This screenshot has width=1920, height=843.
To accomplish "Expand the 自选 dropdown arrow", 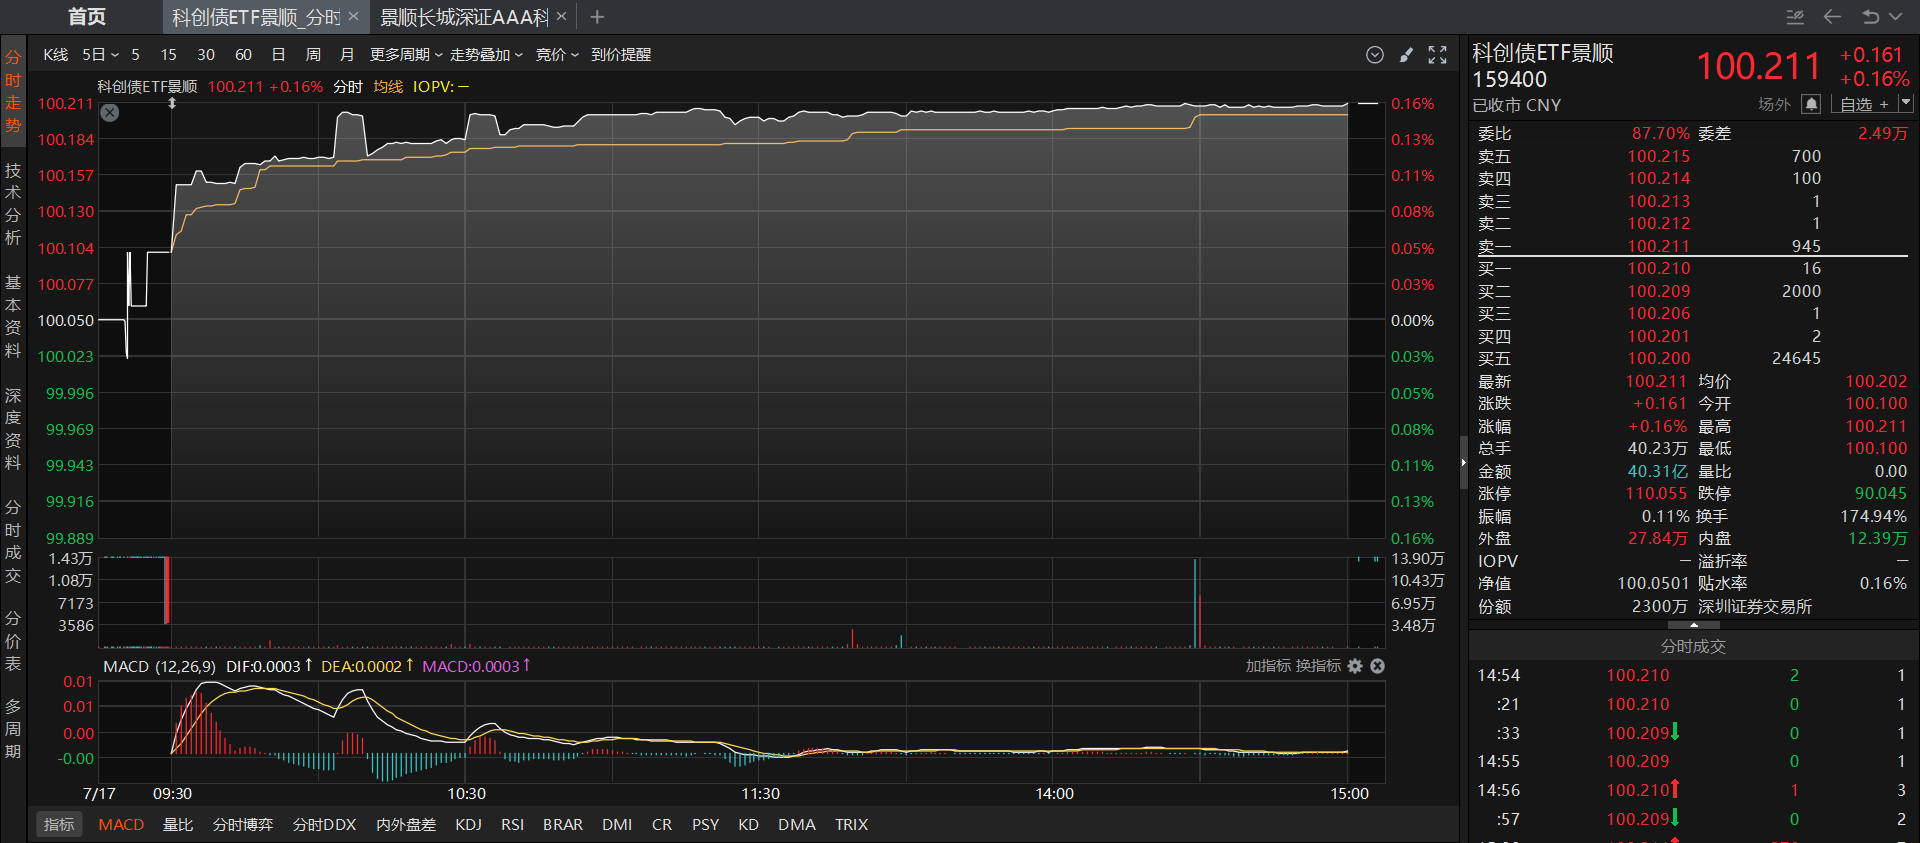I will [1905, 103].
